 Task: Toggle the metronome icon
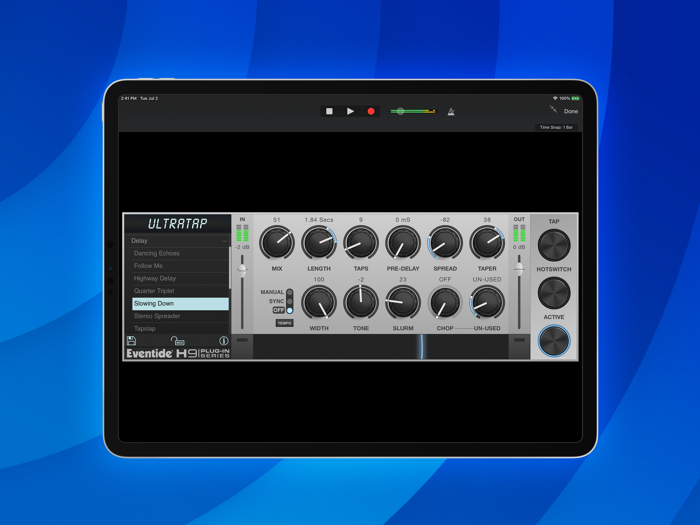coord(451,112)
